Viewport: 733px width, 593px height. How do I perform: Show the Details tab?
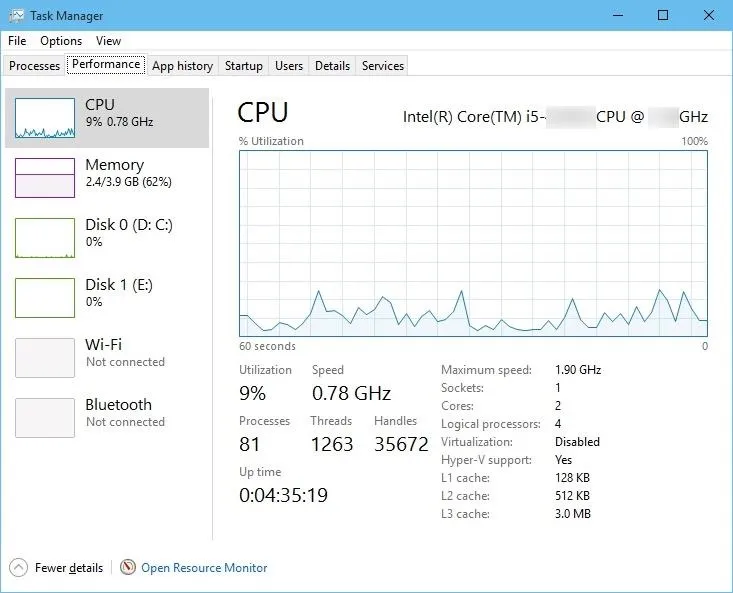coord(332,66)
